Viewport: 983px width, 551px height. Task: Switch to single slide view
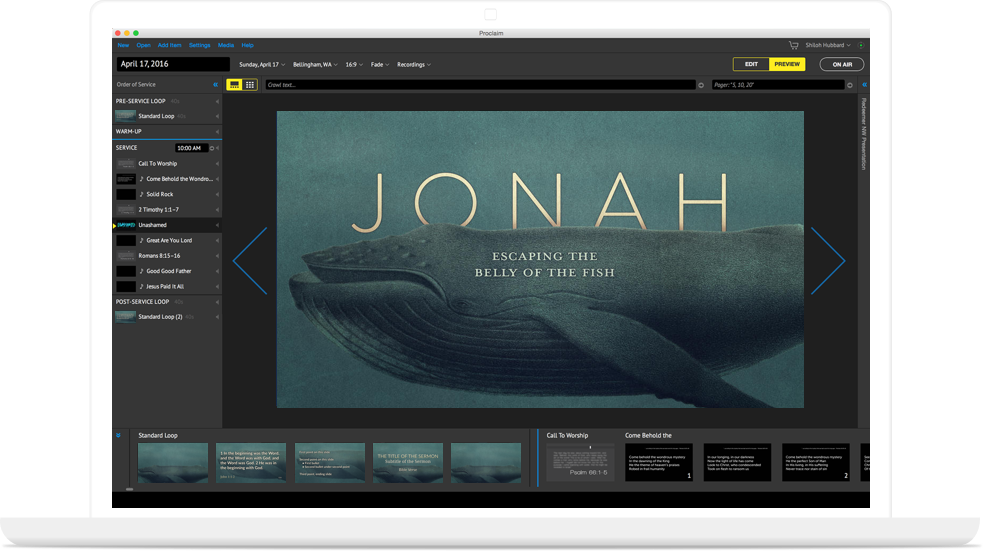pos(234,85)
